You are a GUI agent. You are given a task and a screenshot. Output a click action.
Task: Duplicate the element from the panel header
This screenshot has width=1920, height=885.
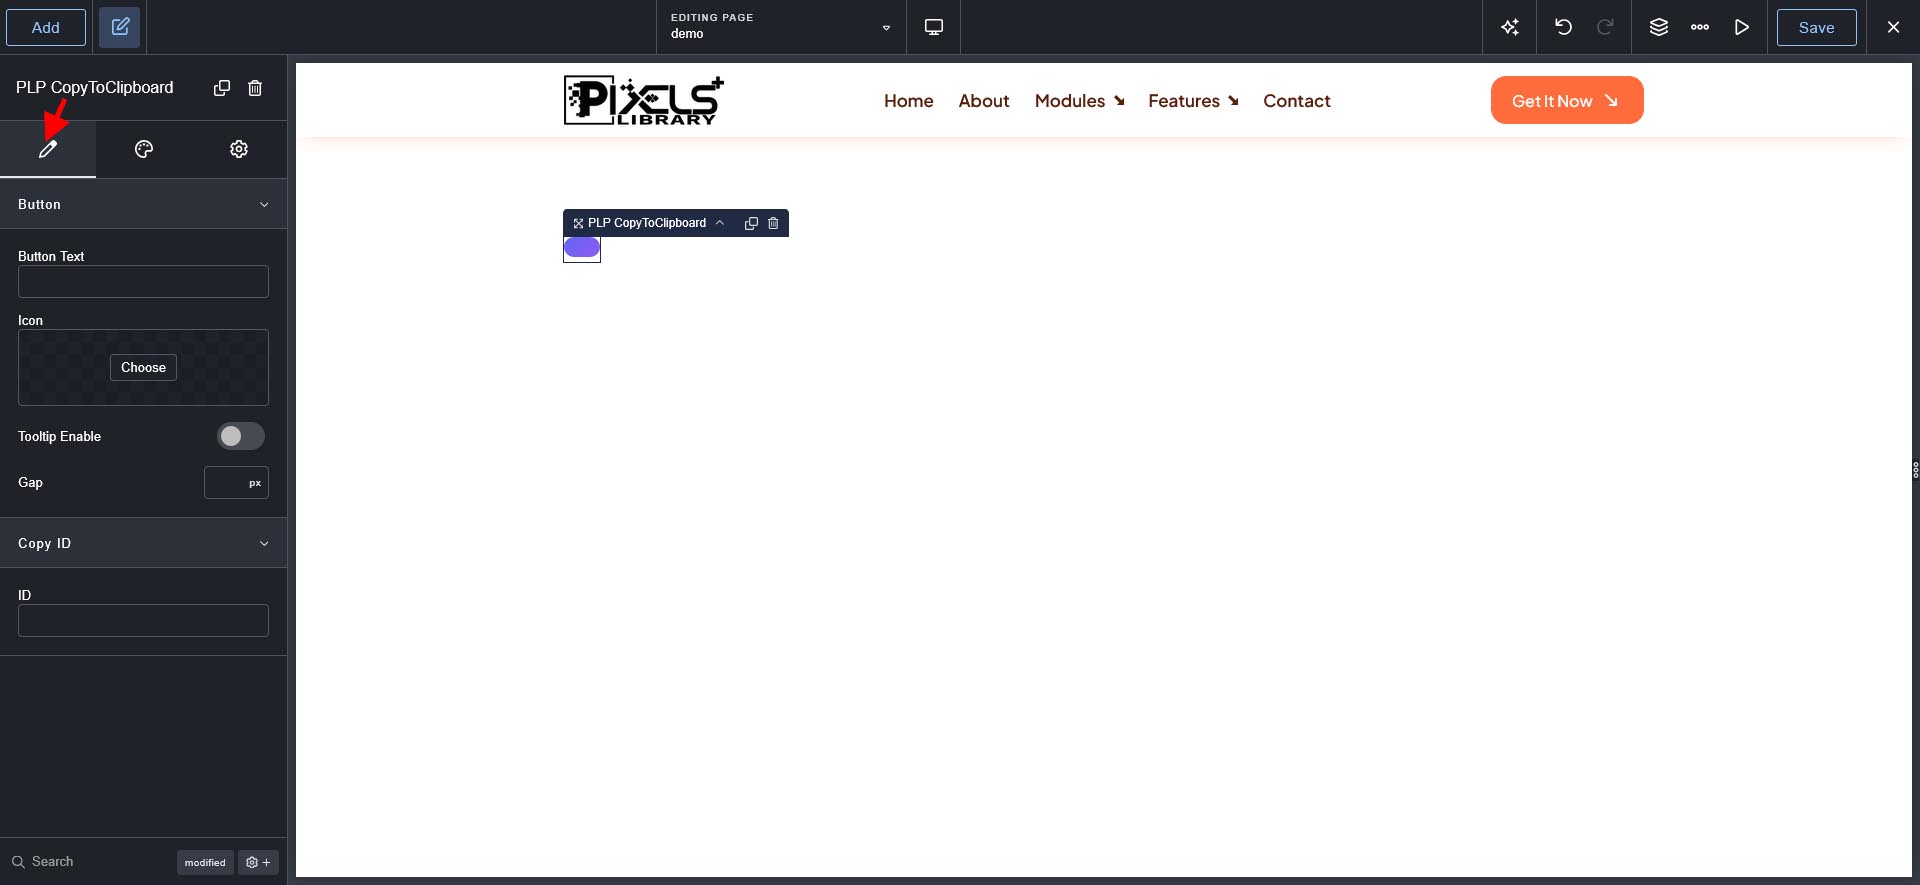pyautogui.click(x=222, y=88)
